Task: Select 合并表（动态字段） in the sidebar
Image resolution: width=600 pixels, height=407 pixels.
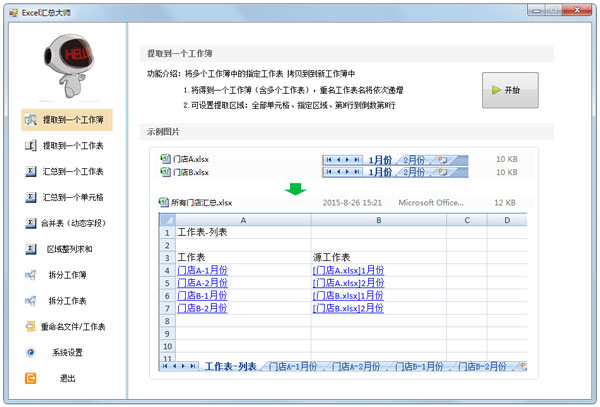Action: click(70, 224)
